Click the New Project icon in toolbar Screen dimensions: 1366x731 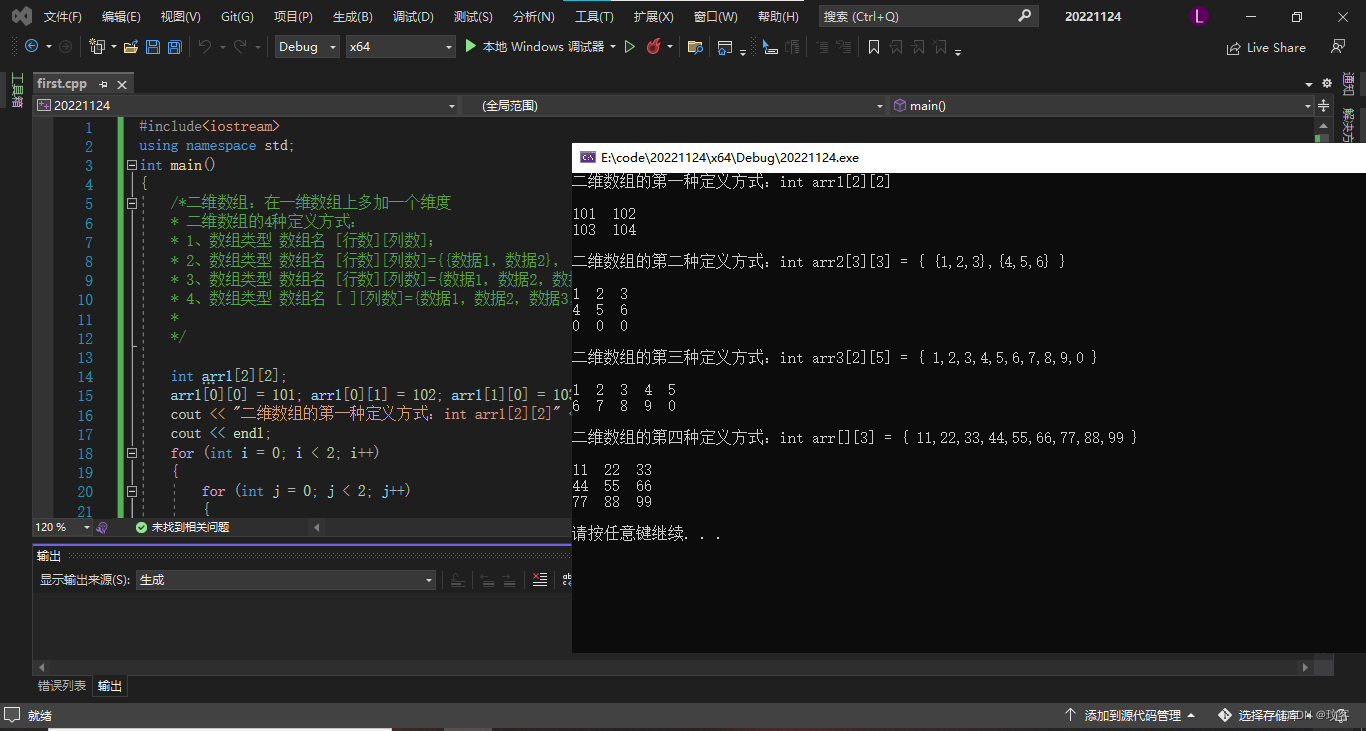click(x=97, y=47)
